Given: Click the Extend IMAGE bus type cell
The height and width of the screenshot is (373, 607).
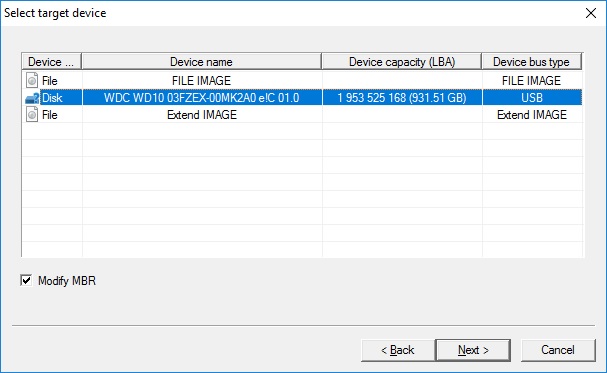Looking at the screenshot, I should [x=532, y=115].
